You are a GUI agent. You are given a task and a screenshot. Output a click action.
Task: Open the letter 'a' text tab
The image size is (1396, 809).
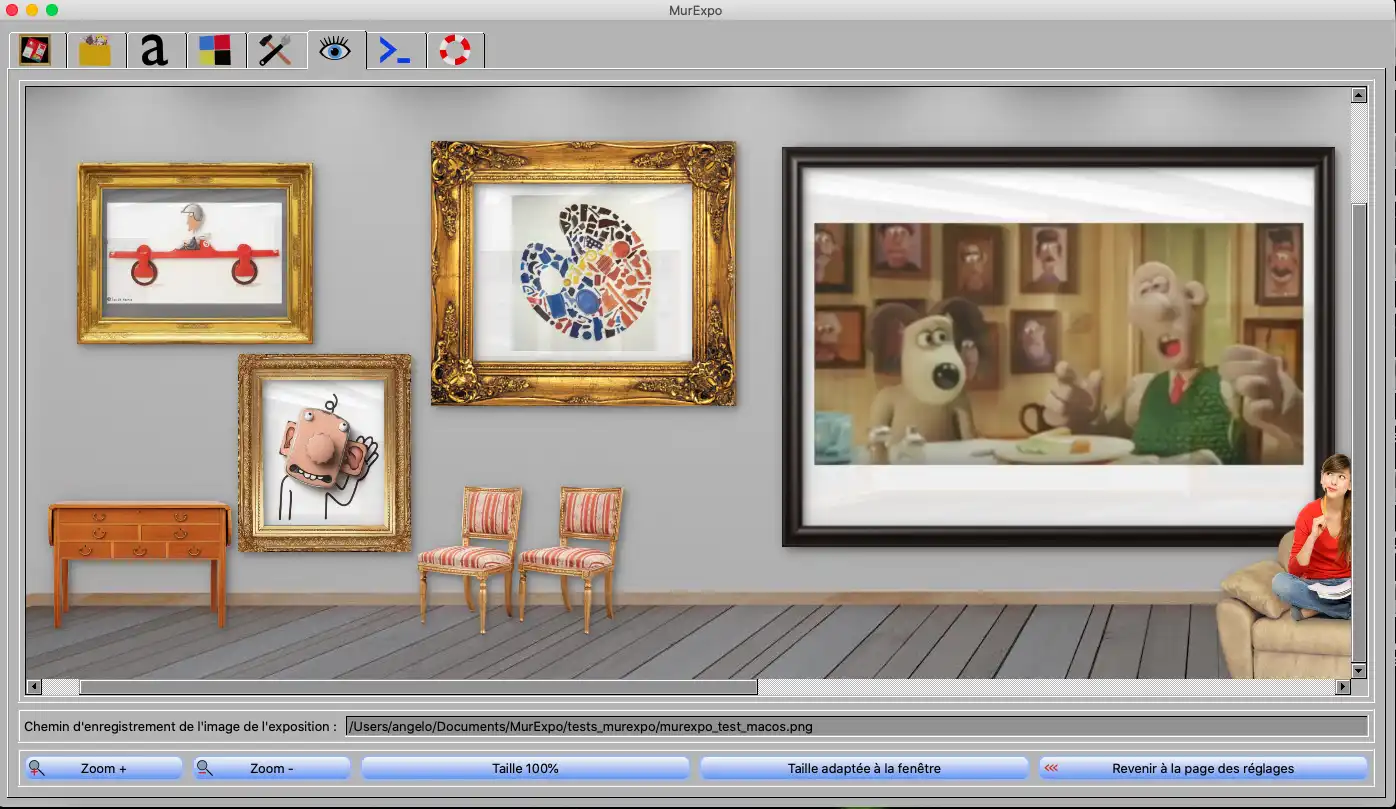click(x=155, y=50)
